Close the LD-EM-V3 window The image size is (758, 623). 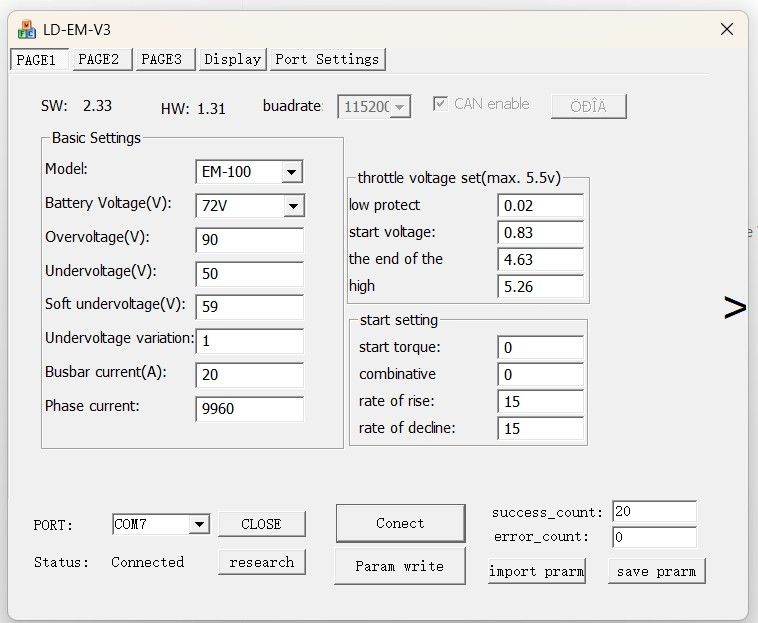(727, 29)
